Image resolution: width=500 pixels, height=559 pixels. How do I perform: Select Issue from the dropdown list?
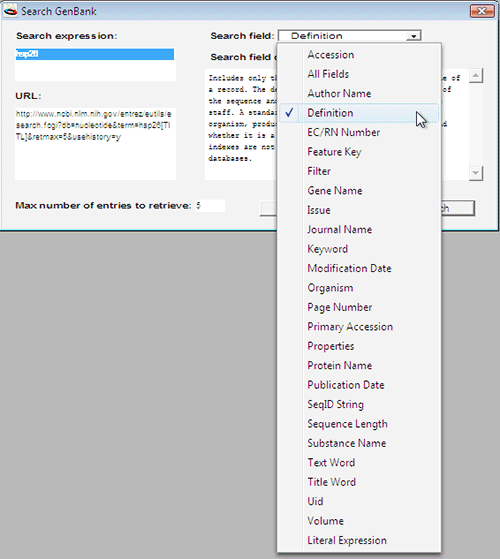coord(359,210)
